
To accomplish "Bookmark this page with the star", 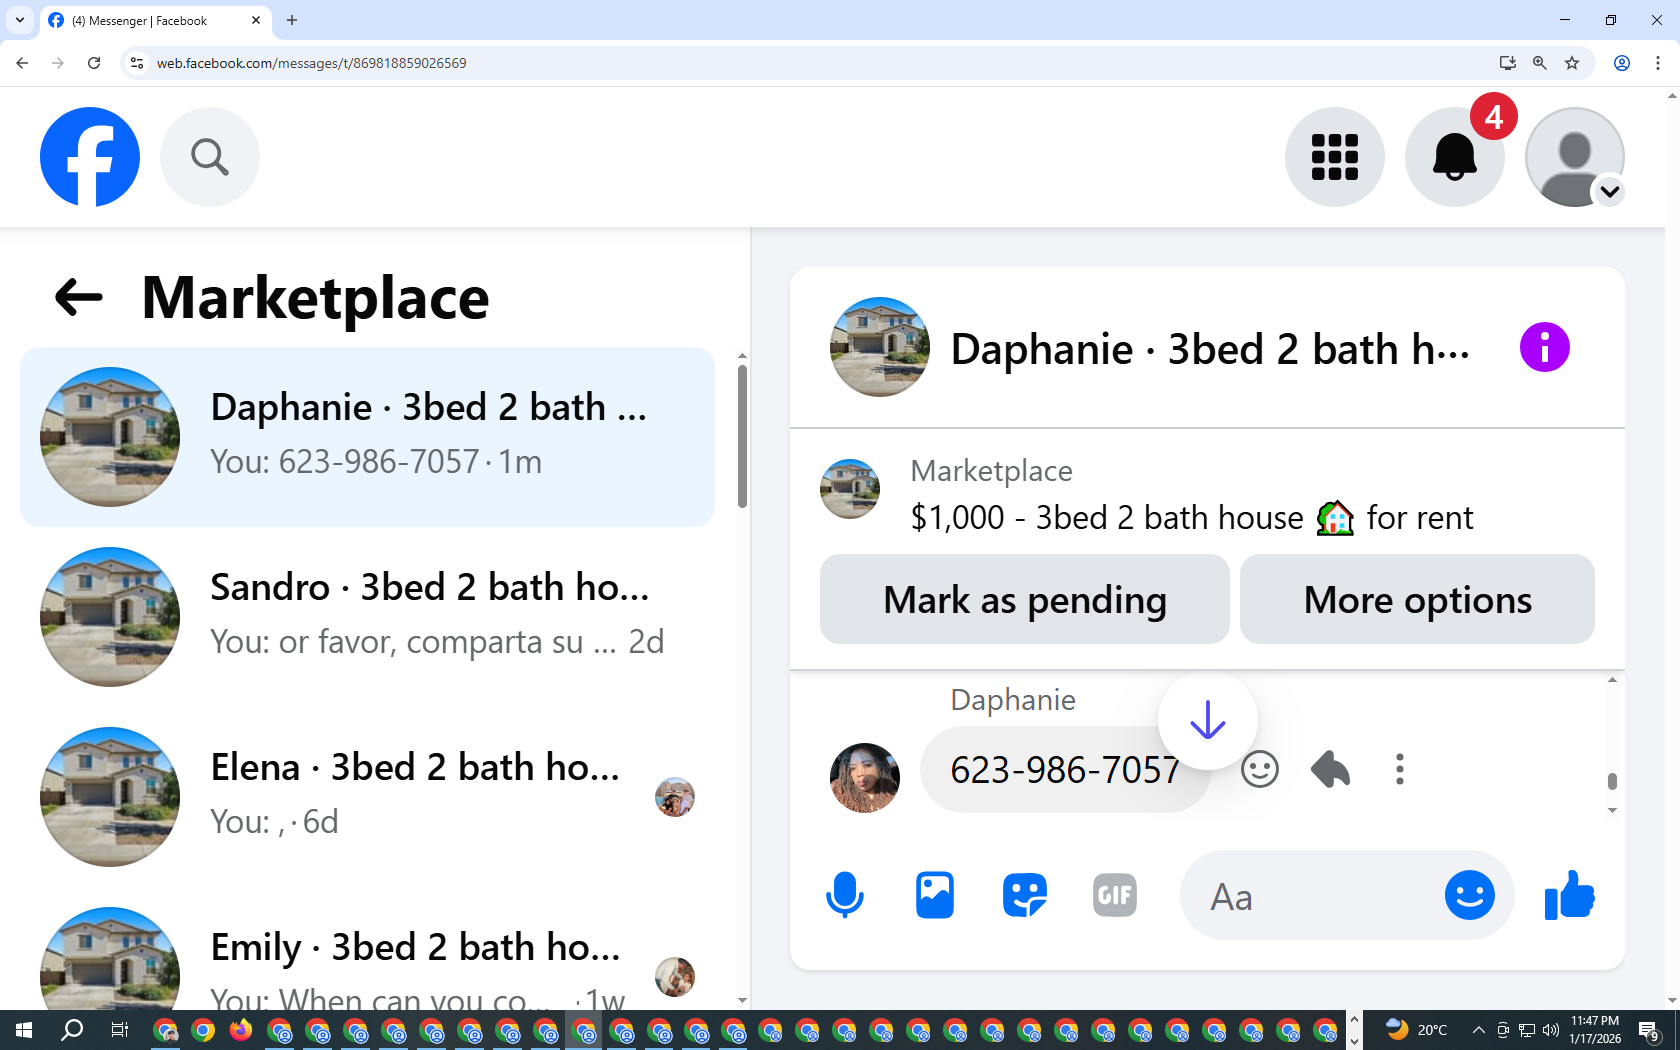I will point(1572,63).
